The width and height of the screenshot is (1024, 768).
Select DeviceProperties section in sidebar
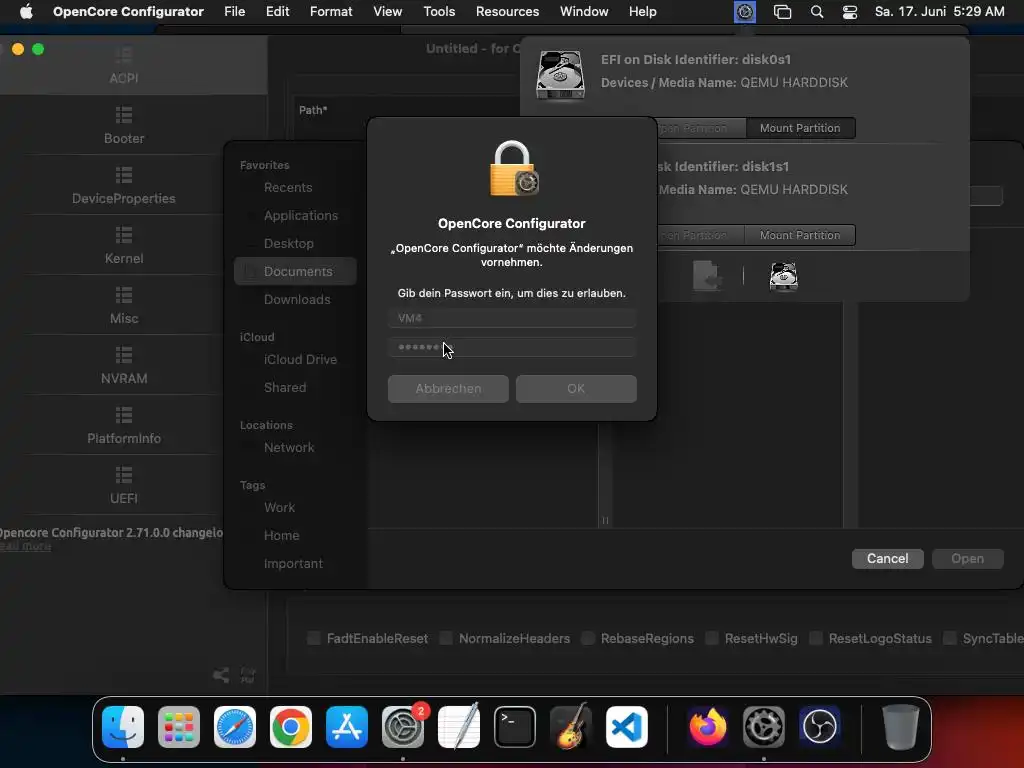tap(123, 185)
